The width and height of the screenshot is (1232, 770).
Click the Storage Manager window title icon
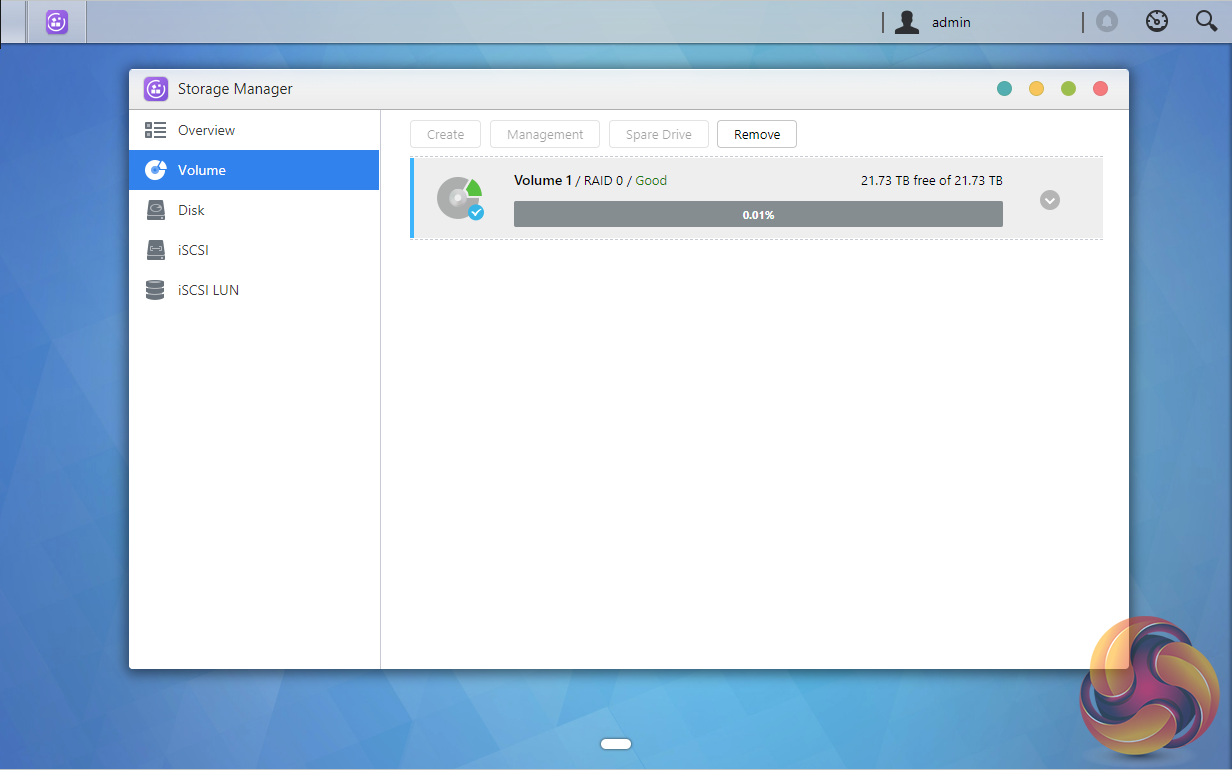pos(155,89)
